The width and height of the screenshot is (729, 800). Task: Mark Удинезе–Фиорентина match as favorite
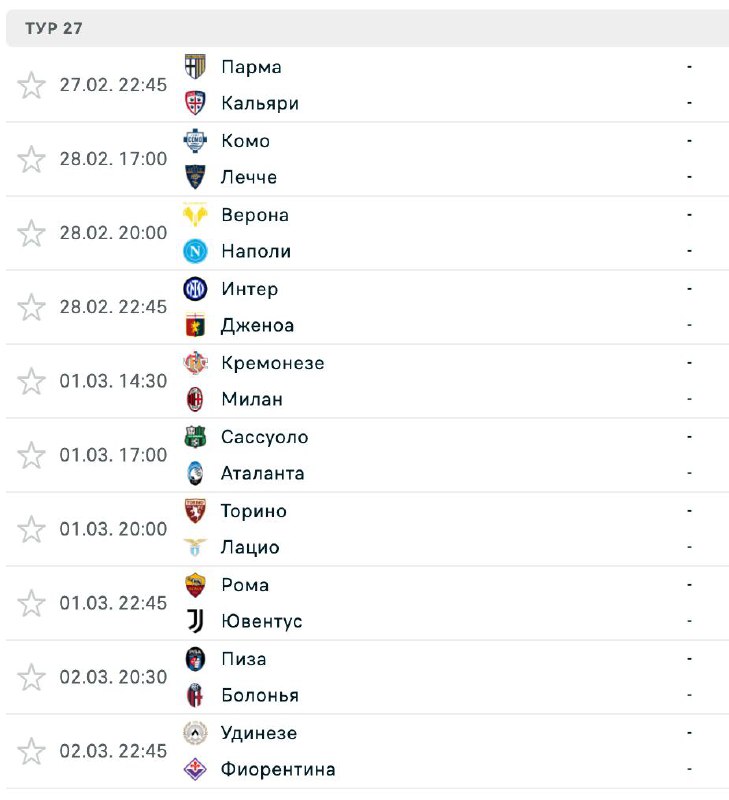coord(32,751)
